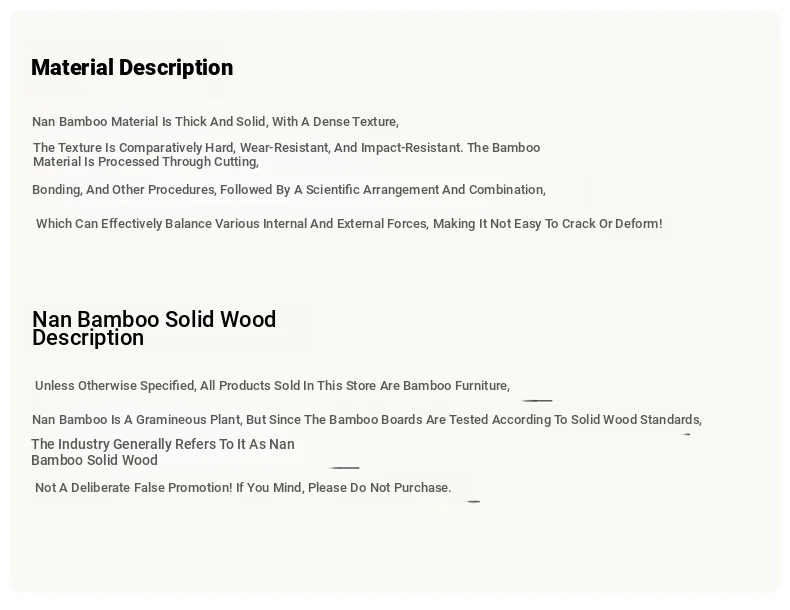Click Material Is Processed Through Cutting line
Image resolution: width=790 pixels, height=610 pixels.
coord(146,162)
